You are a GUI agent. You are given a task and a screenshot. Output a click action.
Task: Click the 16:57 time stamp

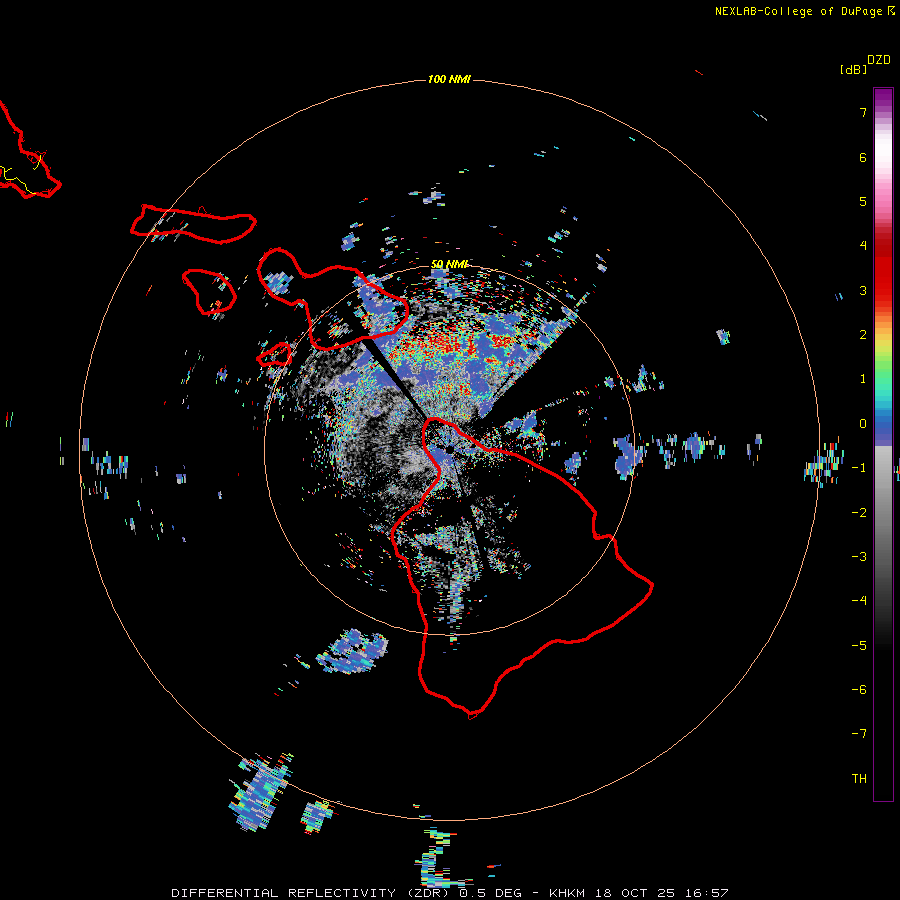click(707, 893)
